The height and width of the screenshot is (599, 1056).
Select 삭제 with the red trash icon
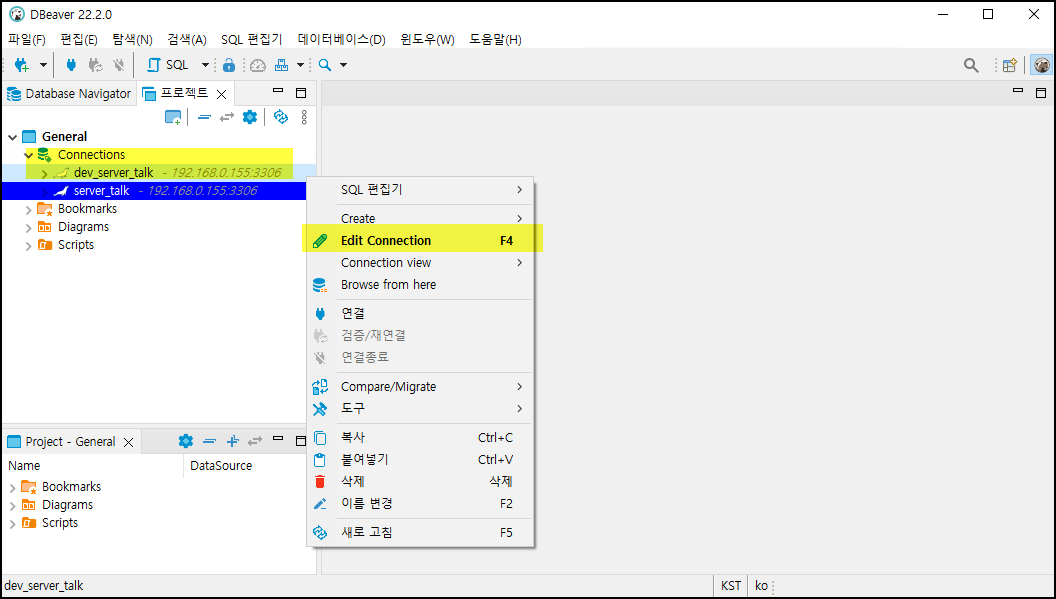pos(420,481)
